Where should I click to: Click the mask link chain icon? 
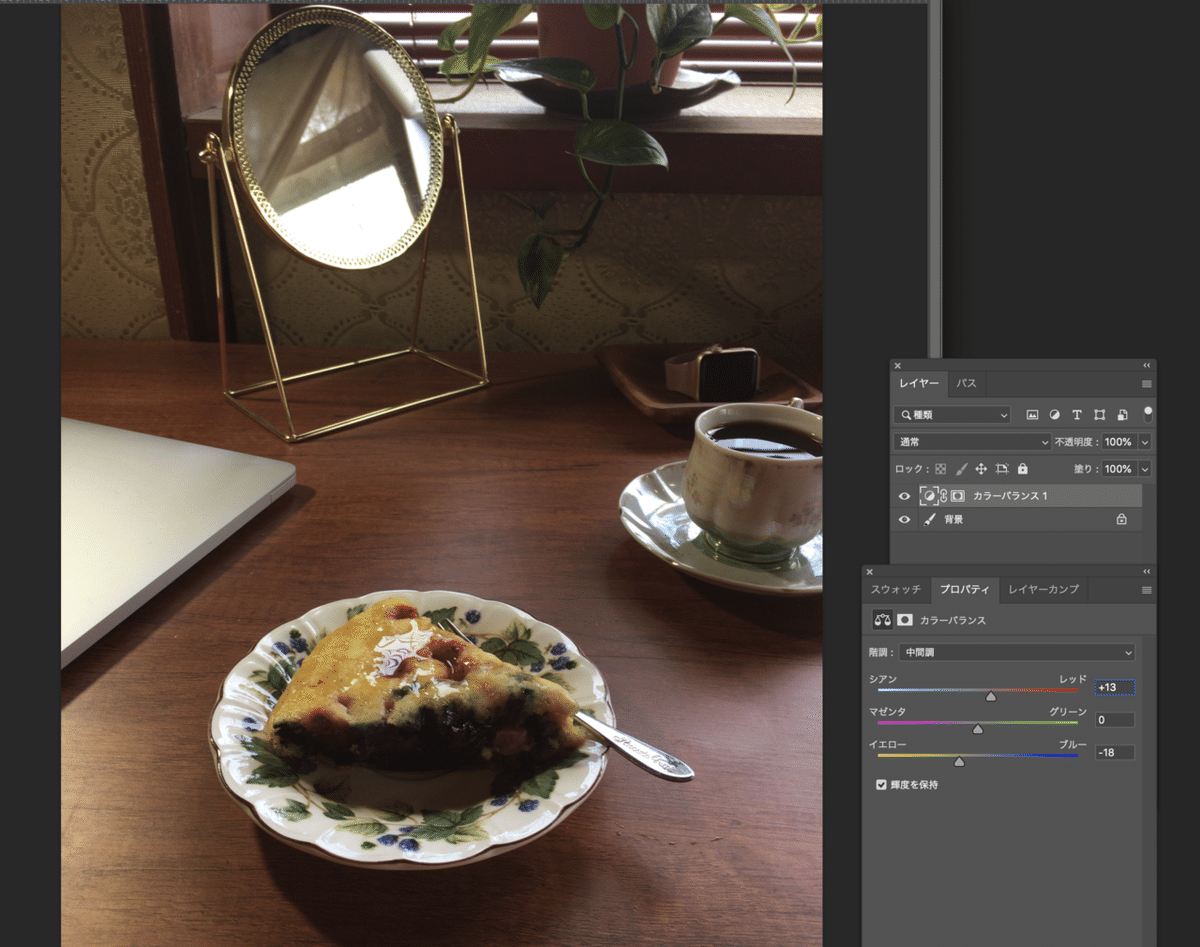pos(943,496)
